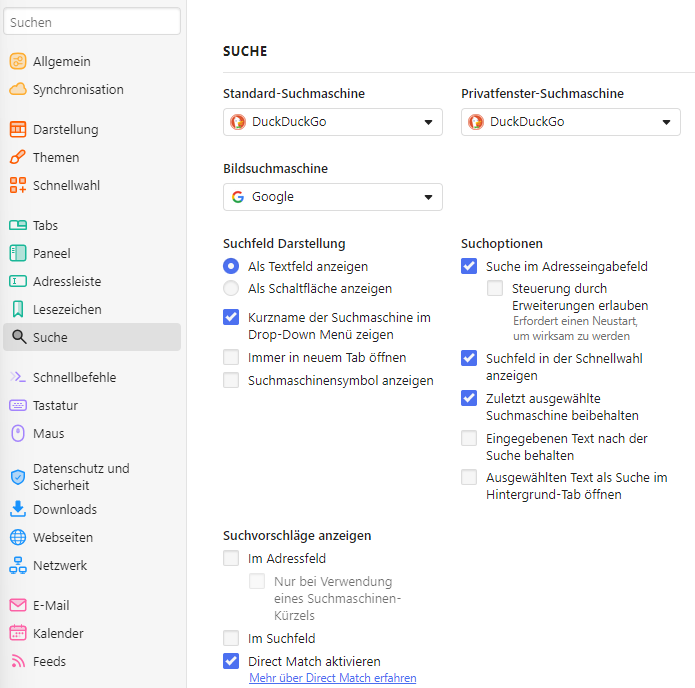Follow 'Mehr über Direct Match erfahren' link
Image resolution: width=695 pixels, height=688 pixels.
333,678
